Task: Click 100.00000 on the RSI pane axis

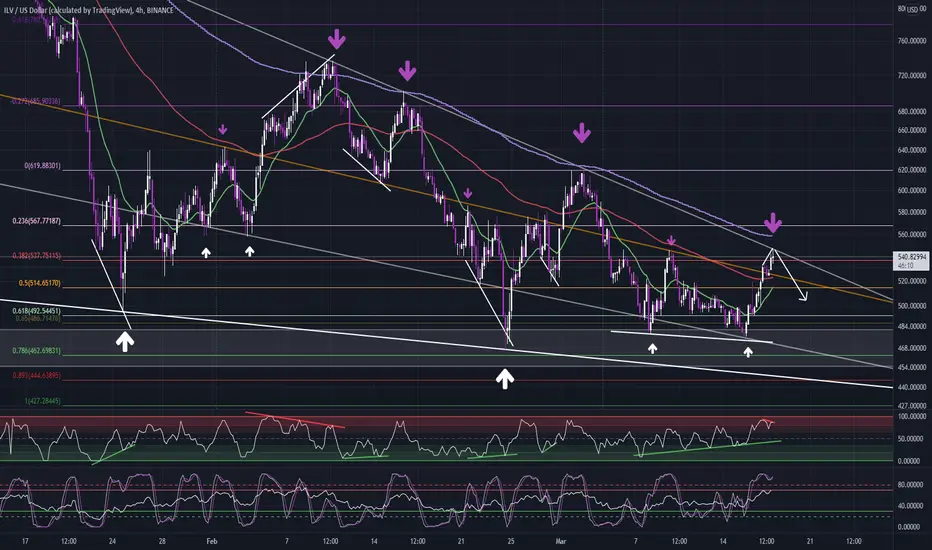Action: click(912, 417)
